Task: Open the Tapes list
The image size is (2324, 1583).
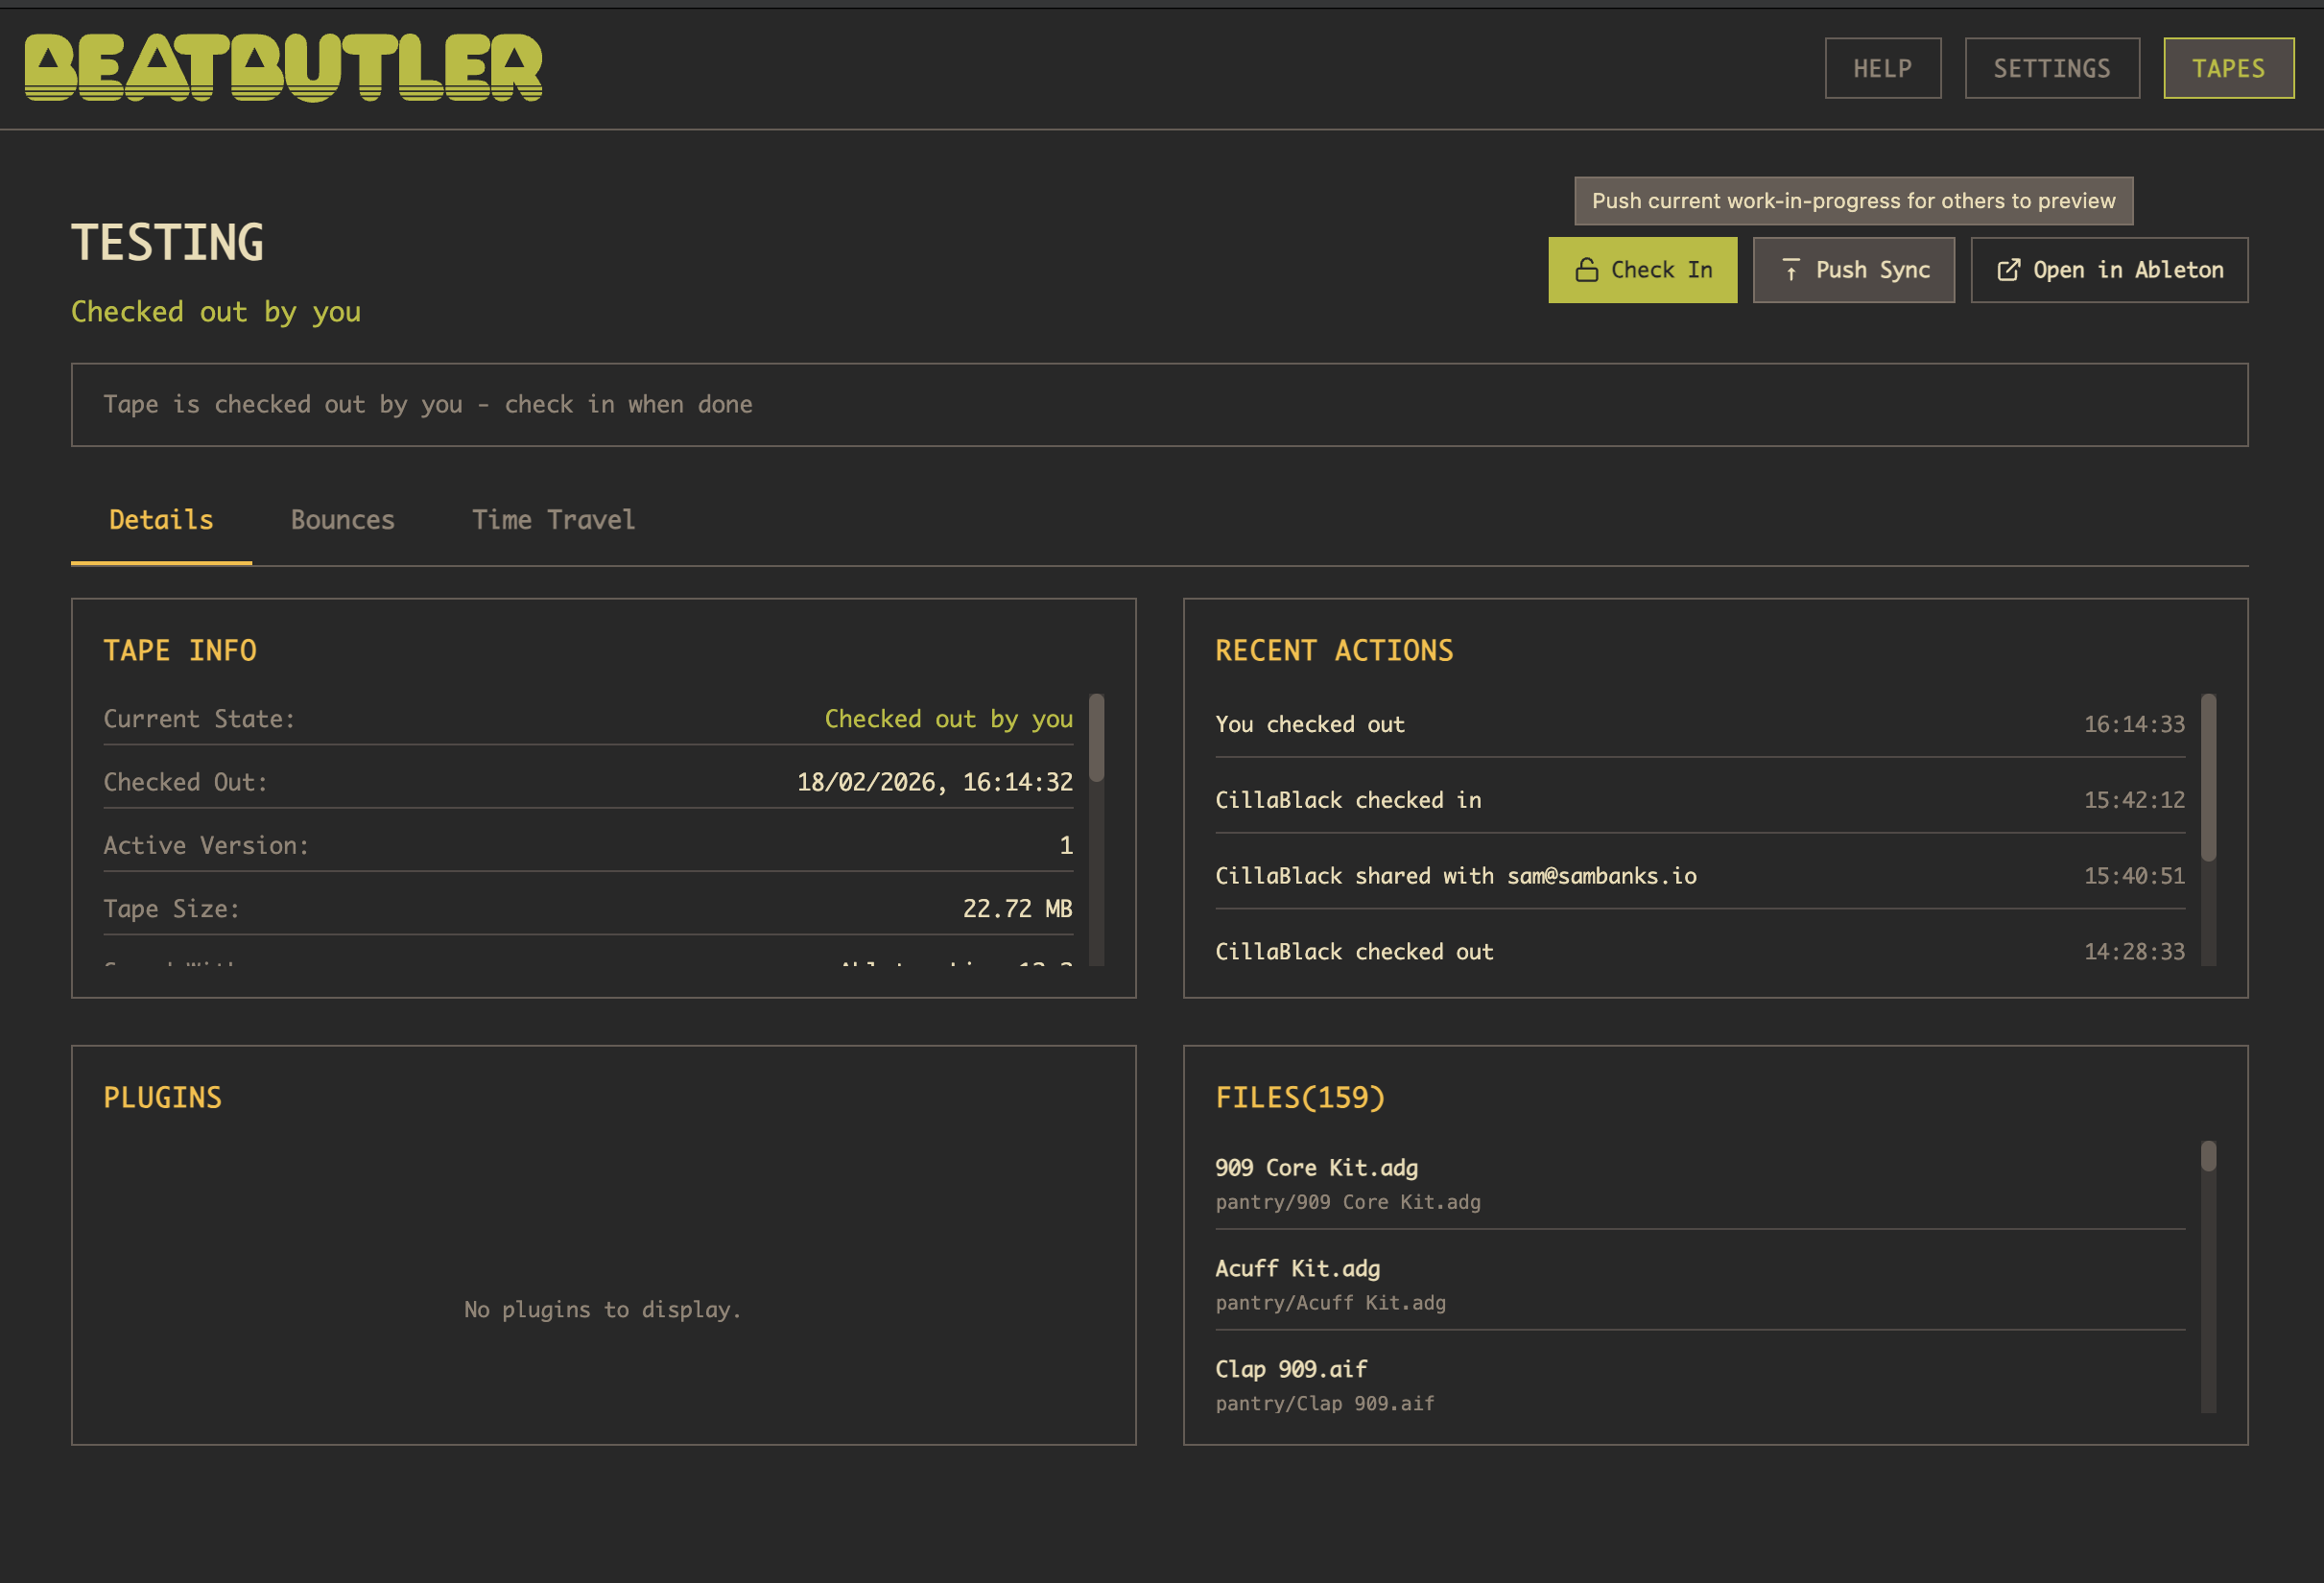Action: [2228, 68]
